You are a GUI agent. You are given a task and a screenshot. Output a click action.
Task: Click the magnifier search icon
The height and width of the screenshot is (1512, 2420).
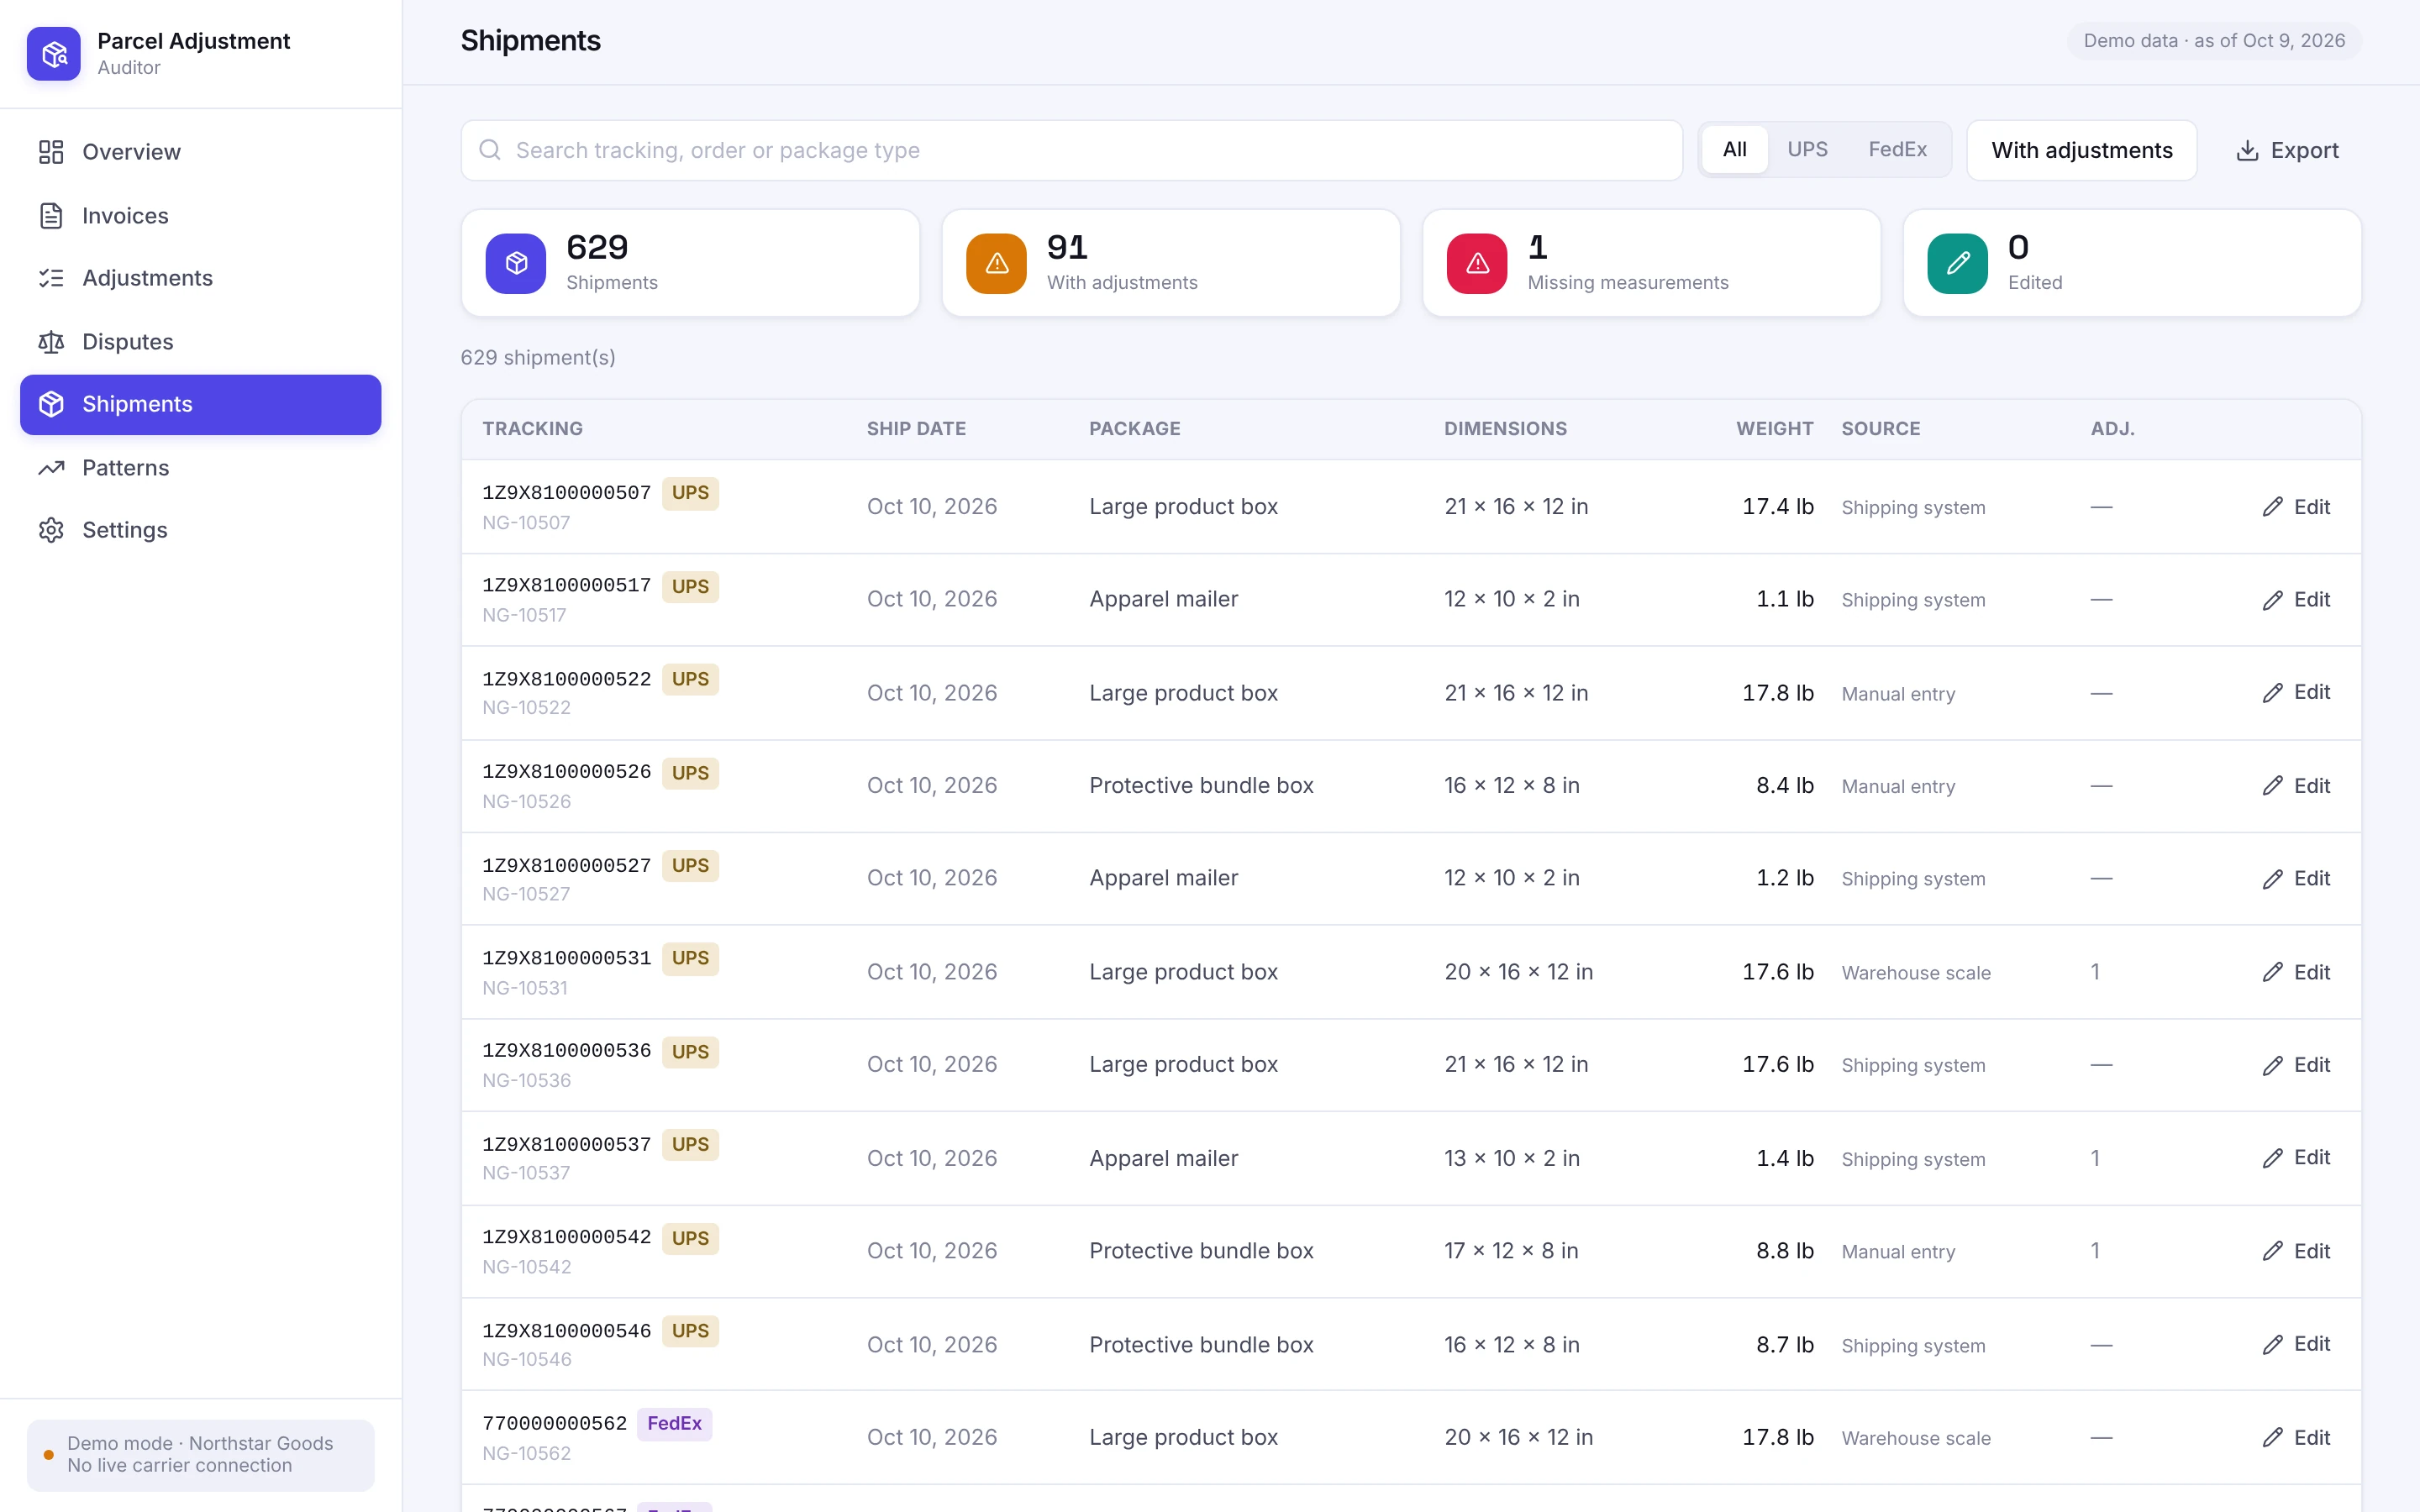pyautogui.click(x=490, y=150)
